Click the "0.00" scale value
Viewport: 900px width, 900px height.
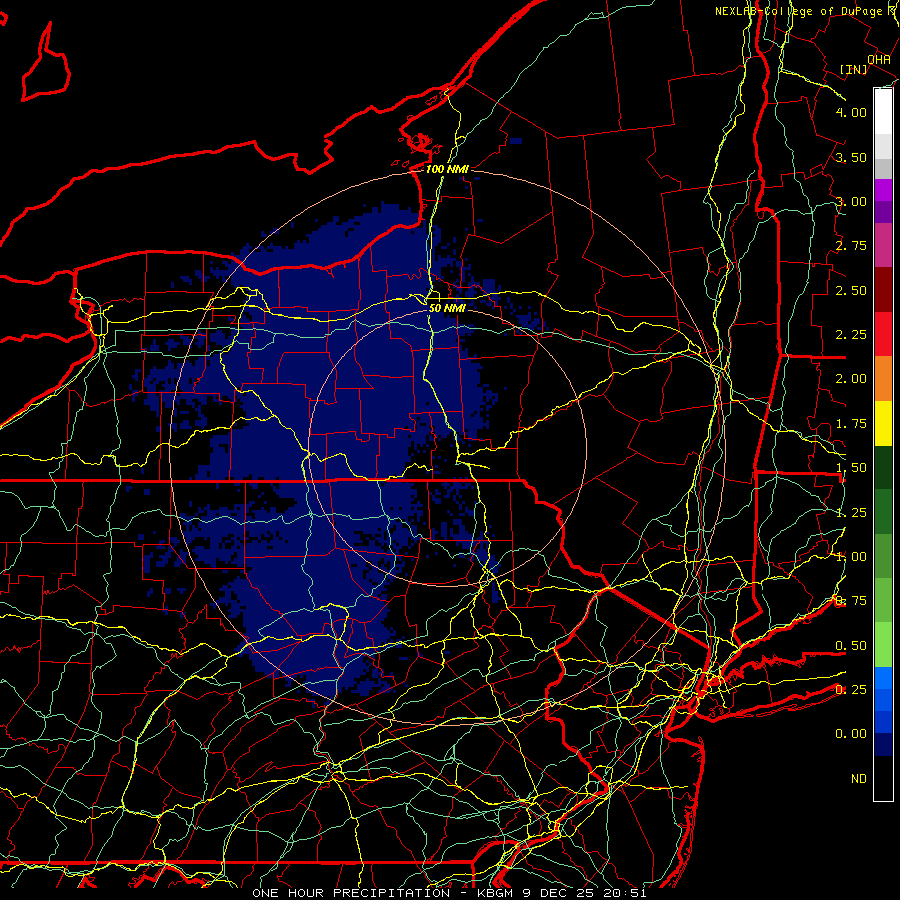coord(851,734)
